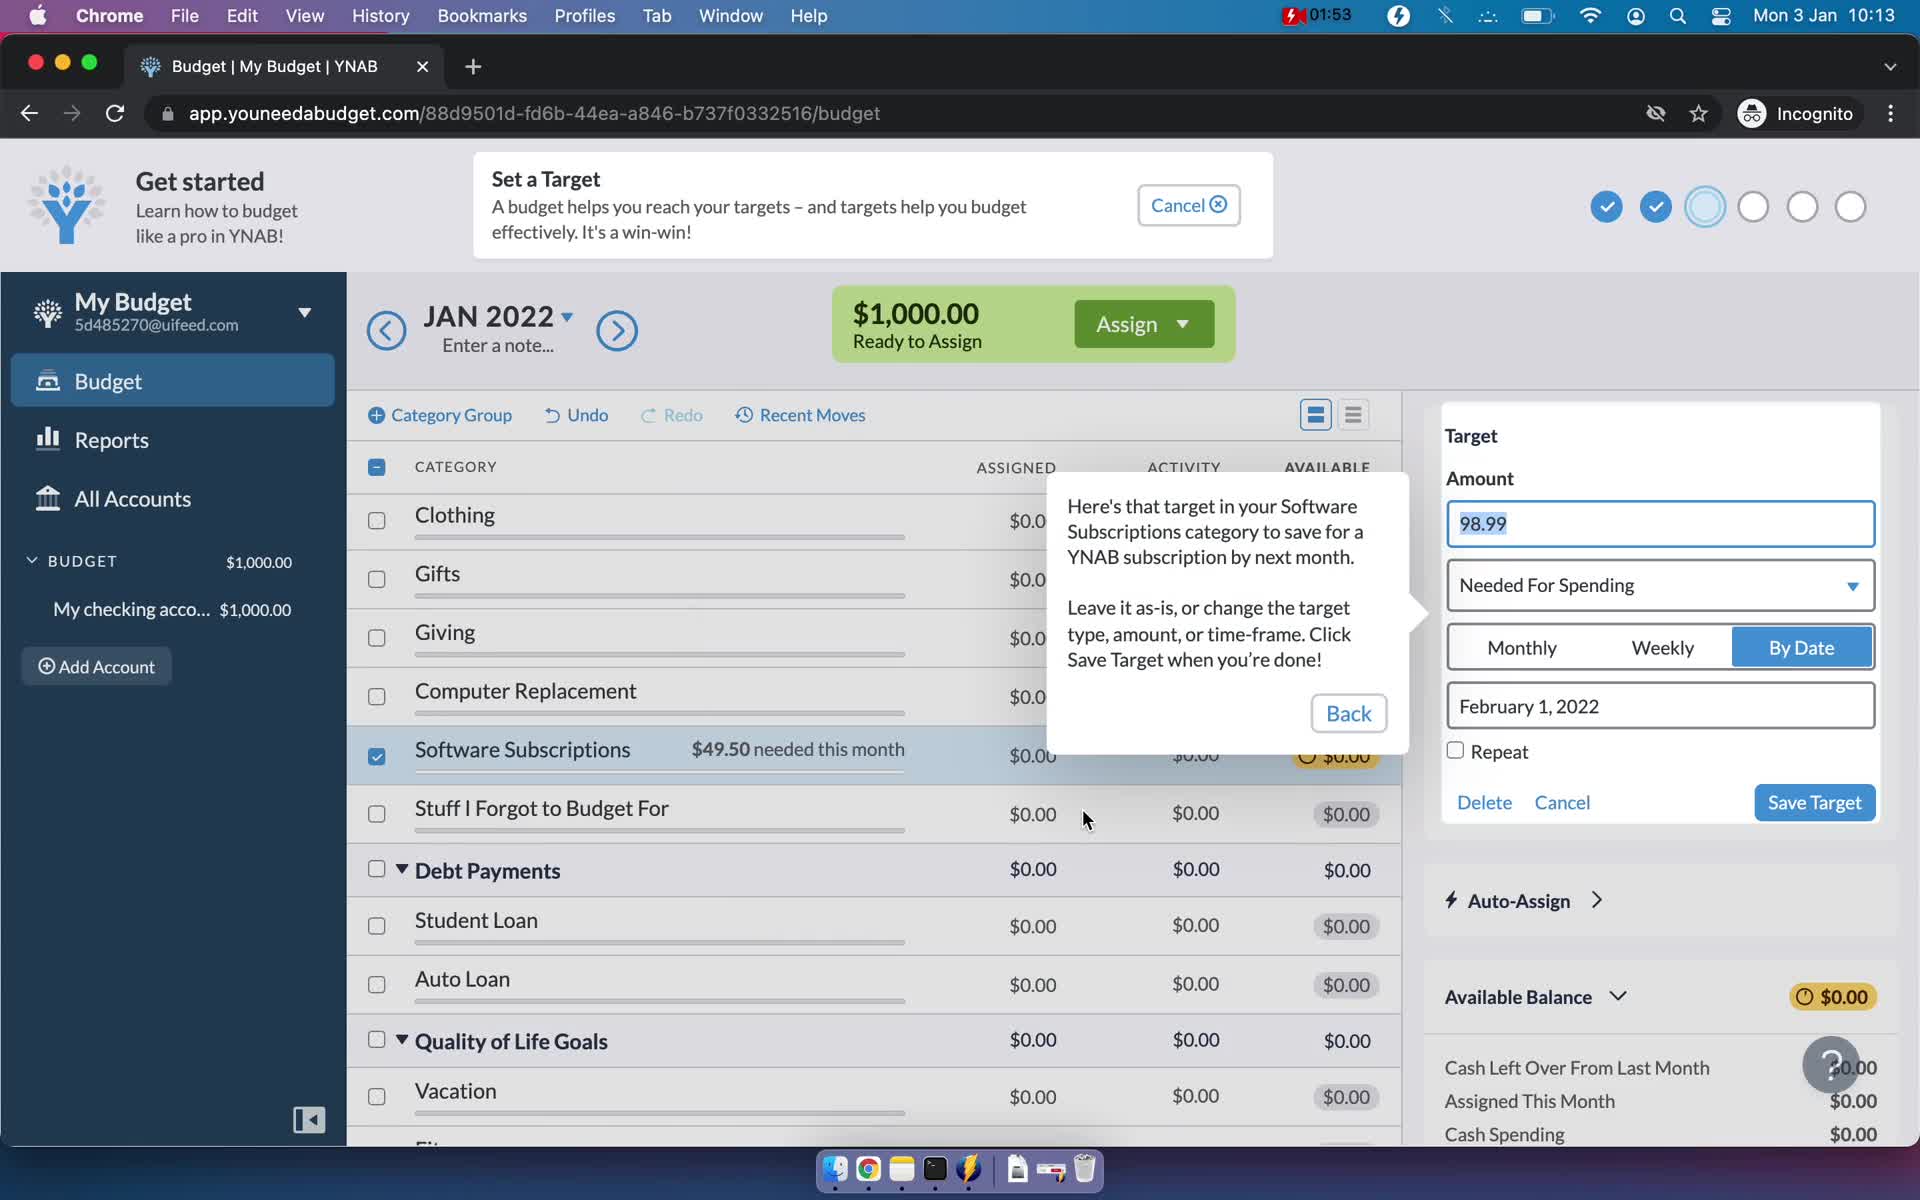This screenshot has width=1920, height=1200.
Task: Click the February 1, 2022 date input field
Action: click(1659, 706)
